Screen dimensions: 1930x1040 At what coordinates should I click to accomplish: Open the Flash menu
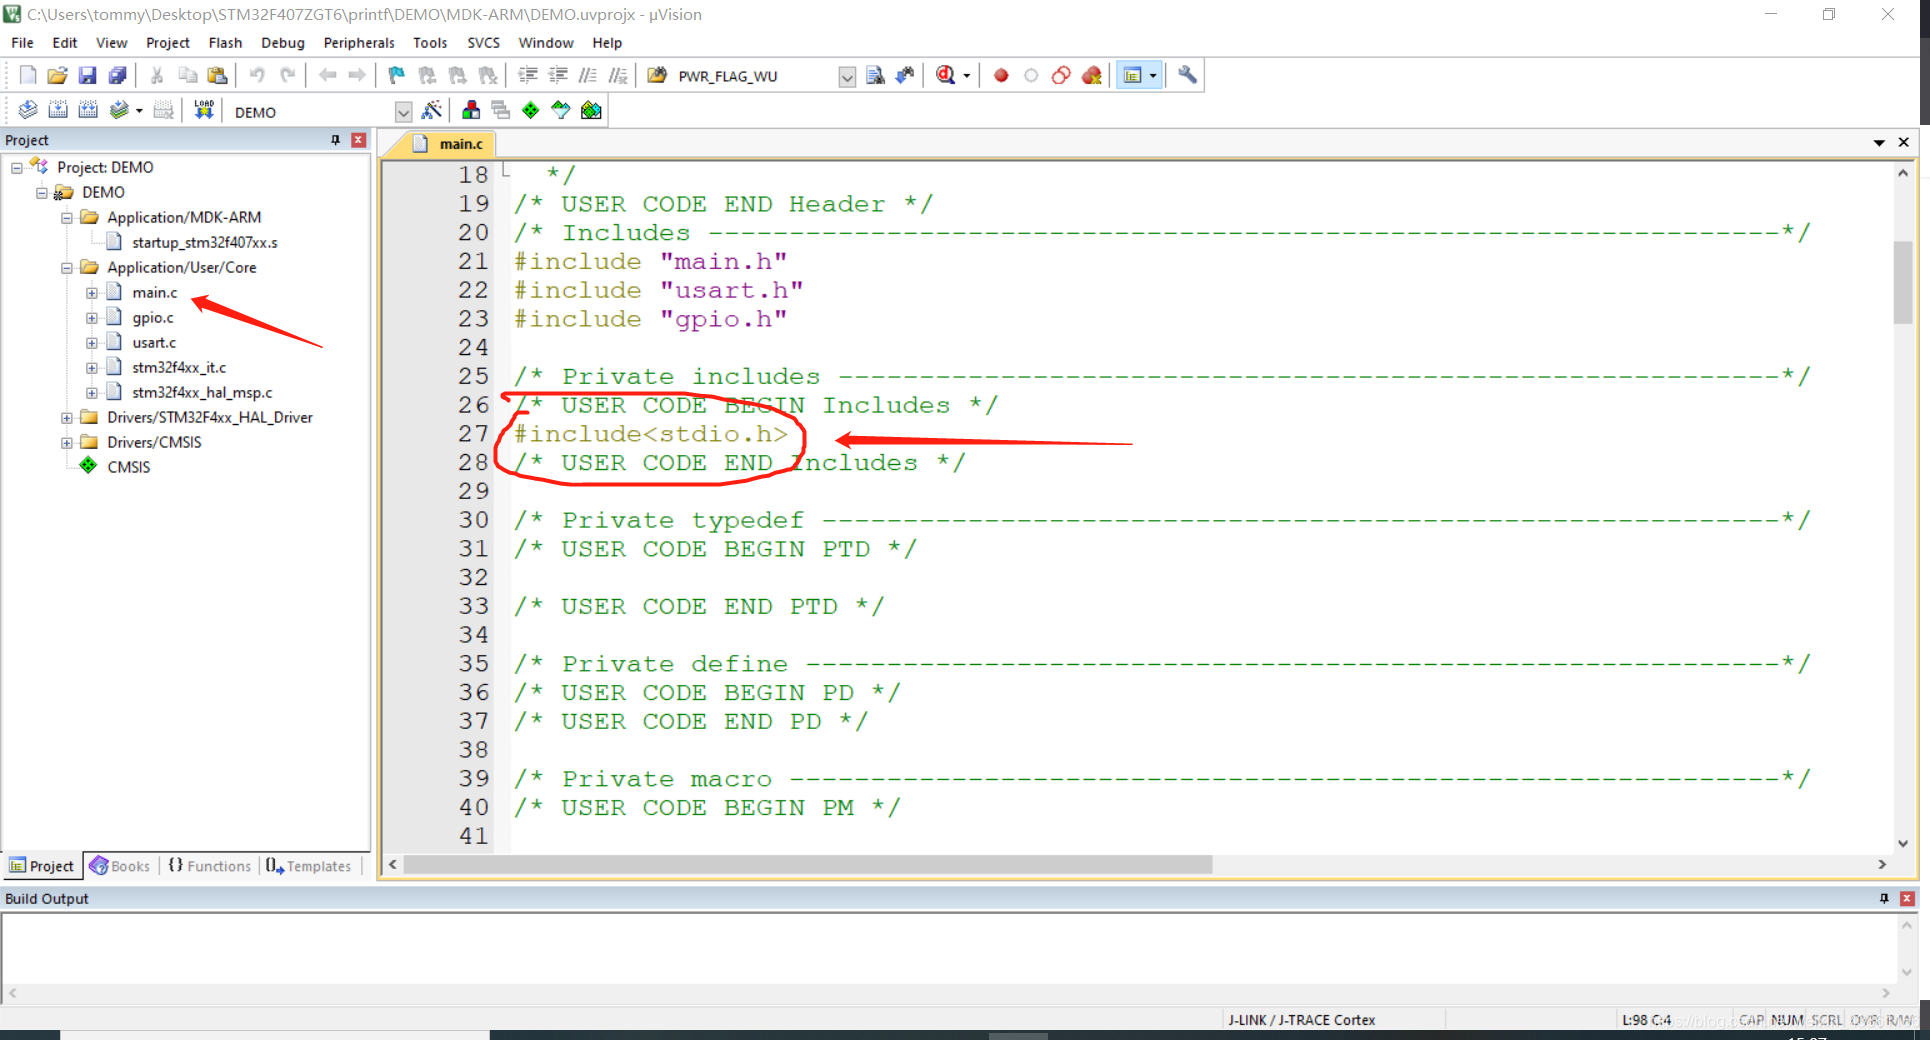[x=225, y=43]
